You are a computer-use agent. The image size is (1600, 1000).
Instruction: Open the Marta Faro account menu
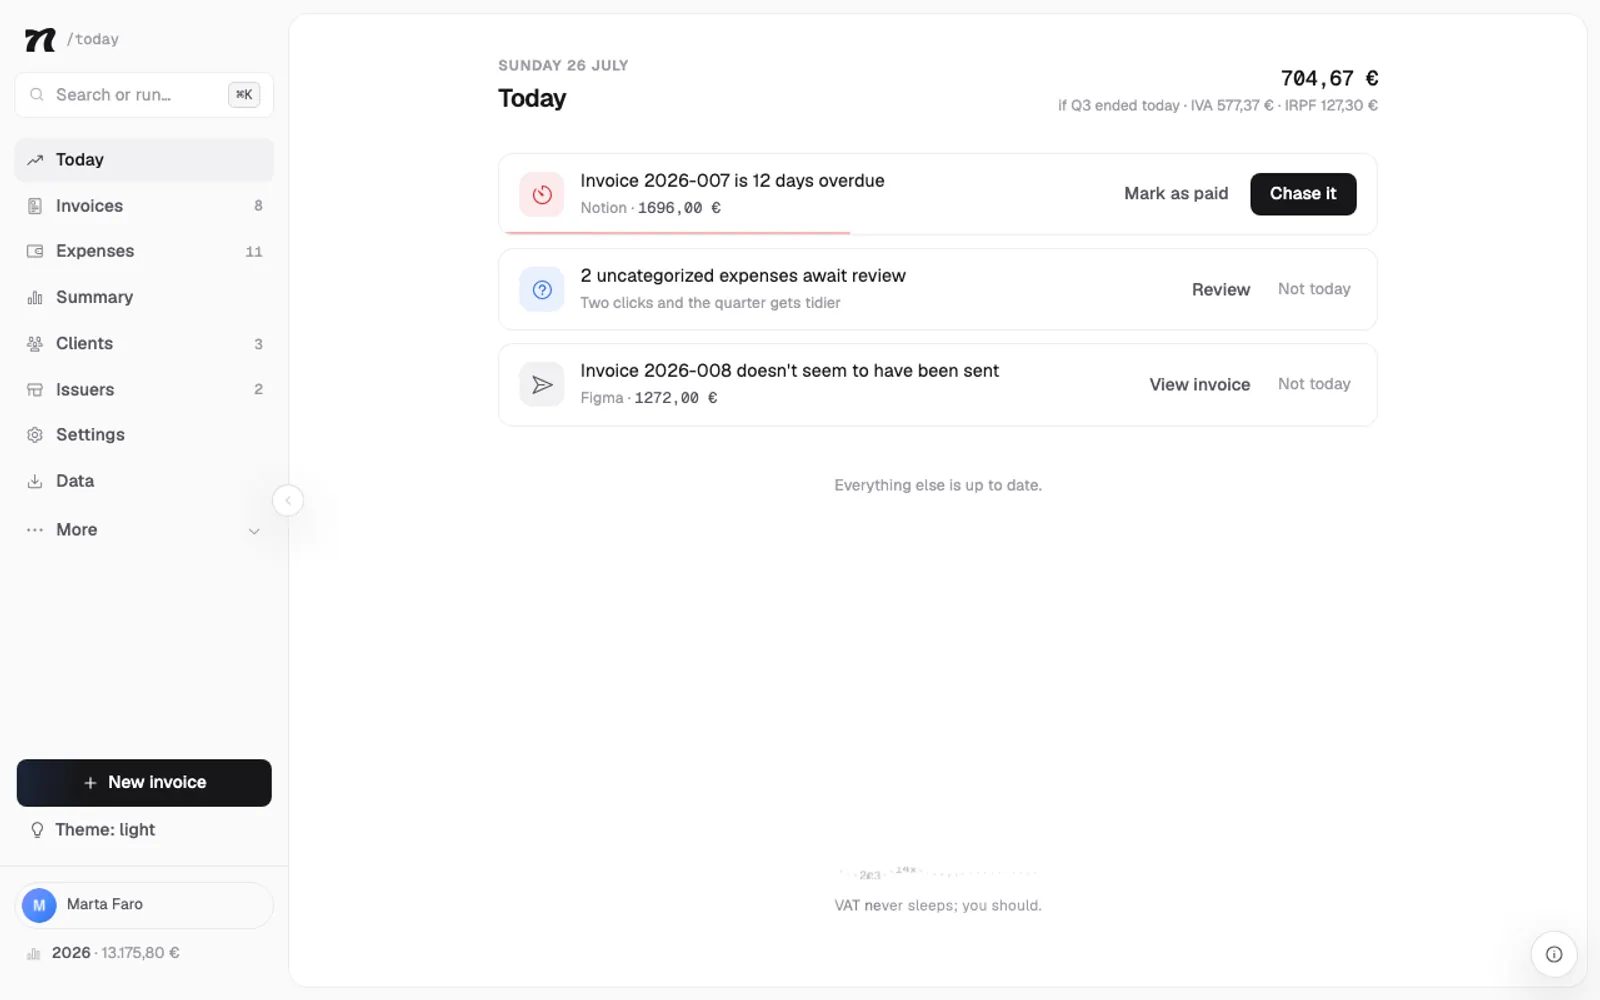145,905
